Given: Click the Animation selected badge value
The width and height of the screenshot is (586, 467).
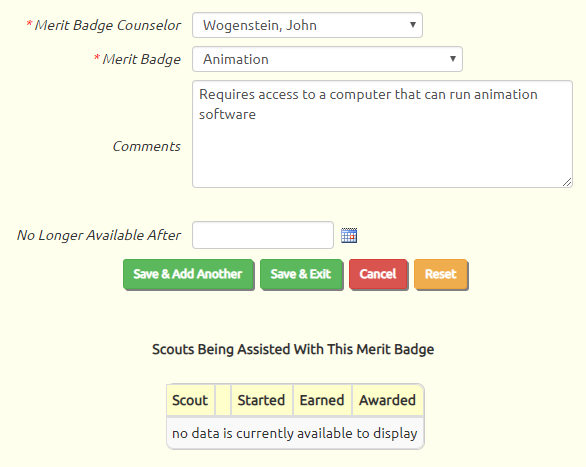Looking at the screenshot, I should 236,59.
